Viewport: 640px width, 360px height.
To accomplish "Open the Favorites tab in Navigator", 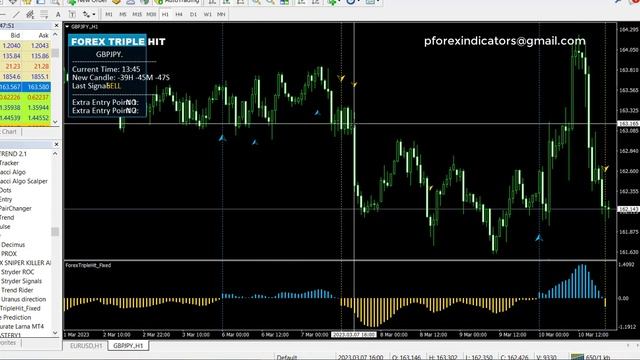I will (x=8, y=343).
